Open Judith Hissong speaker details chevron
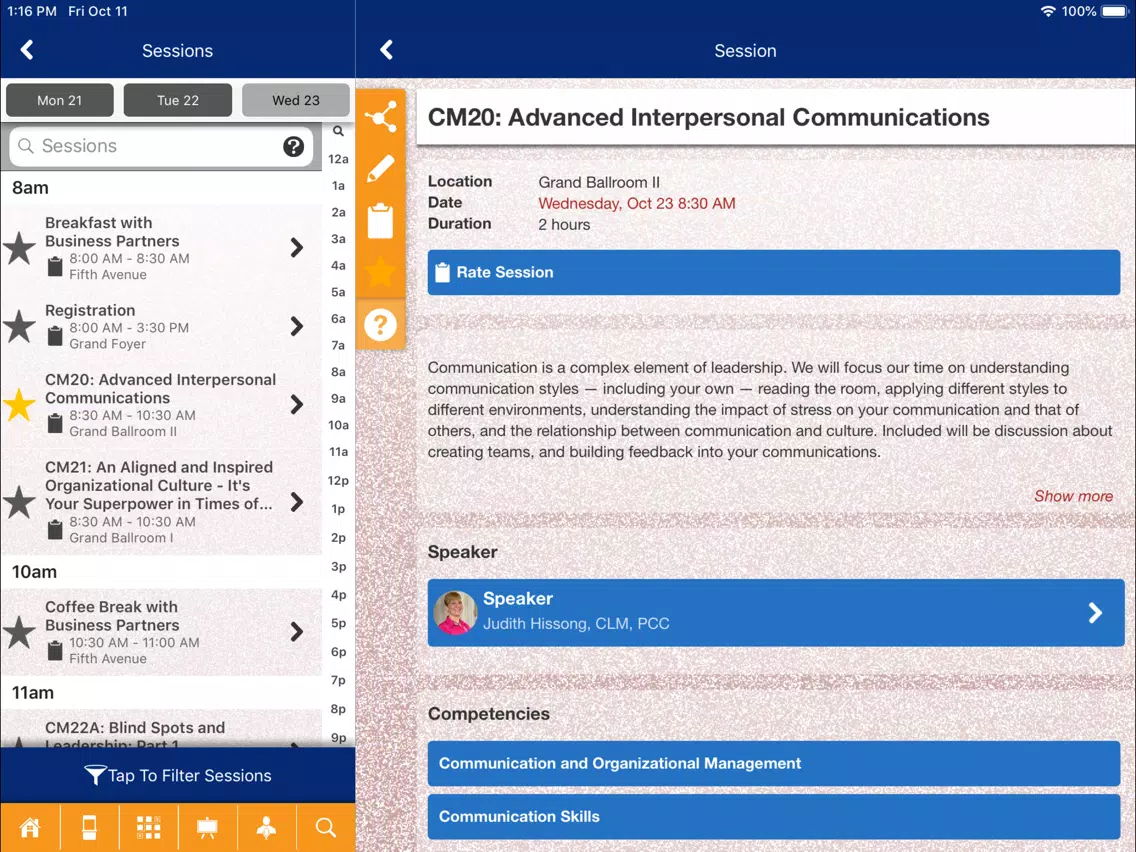 [1095, 613]
